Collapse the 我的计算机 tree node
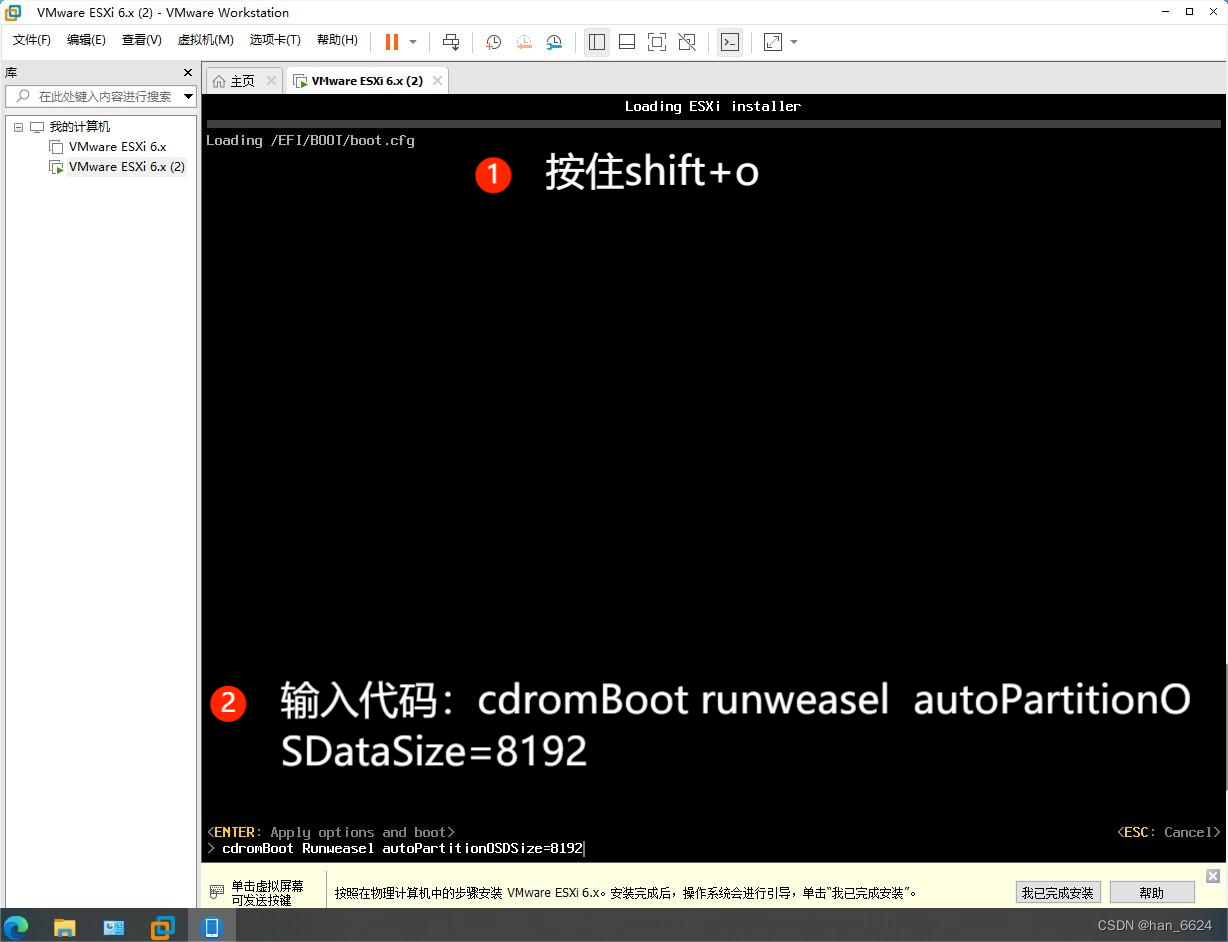 tap(18, 127)
